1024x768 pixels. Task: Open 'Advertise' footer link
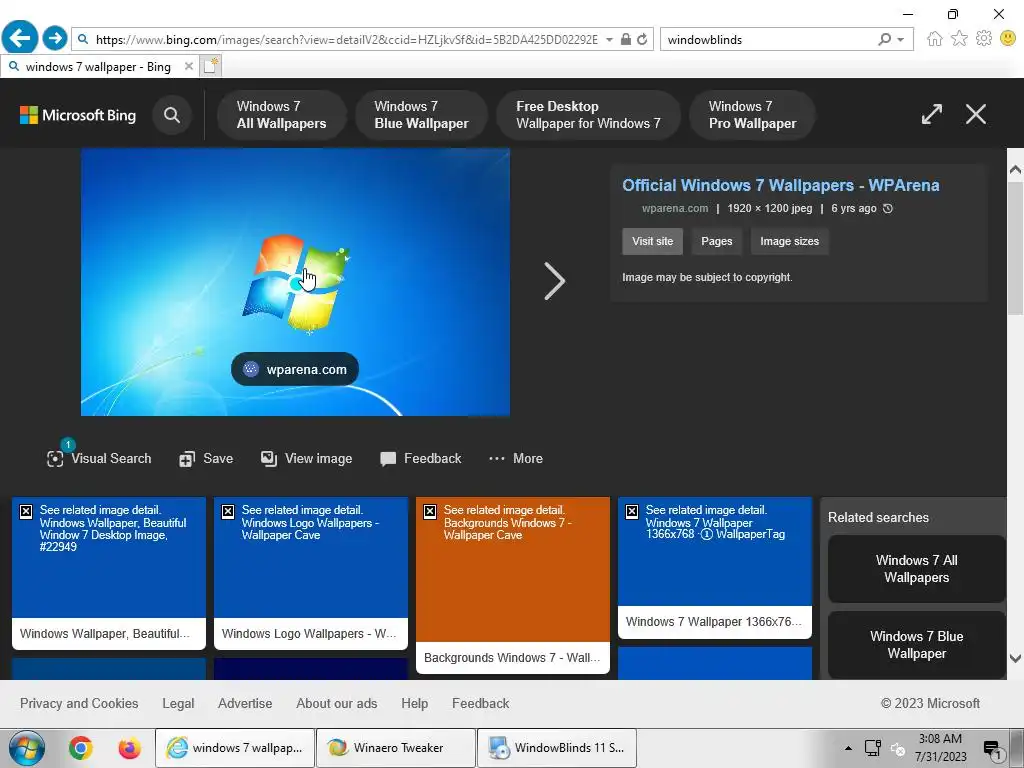coord(245,703)
